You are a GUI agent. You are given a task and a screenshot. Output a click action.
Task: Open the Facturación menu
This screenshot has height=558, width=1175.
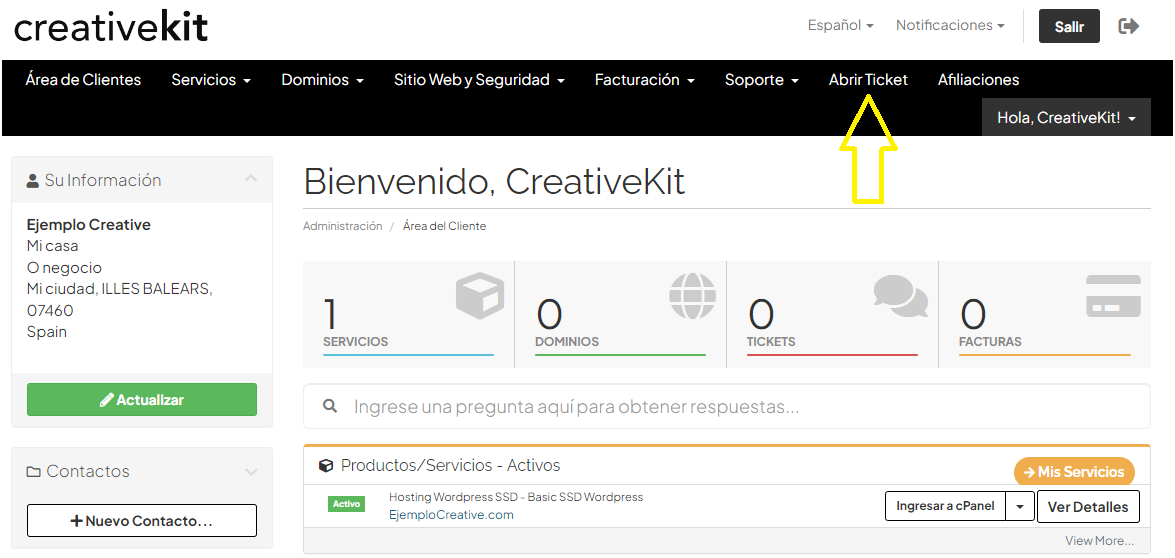[644, 80]
